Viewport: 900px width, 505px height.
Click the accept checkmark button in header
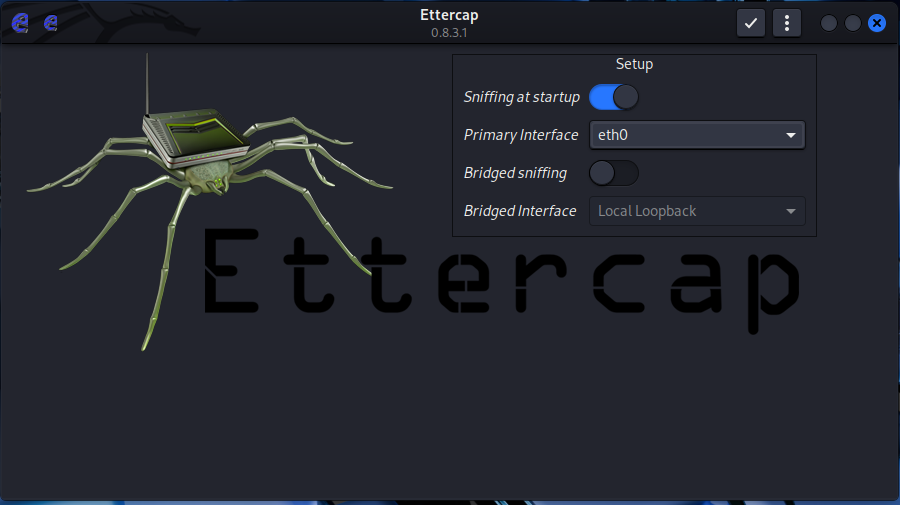pos(751,23)
